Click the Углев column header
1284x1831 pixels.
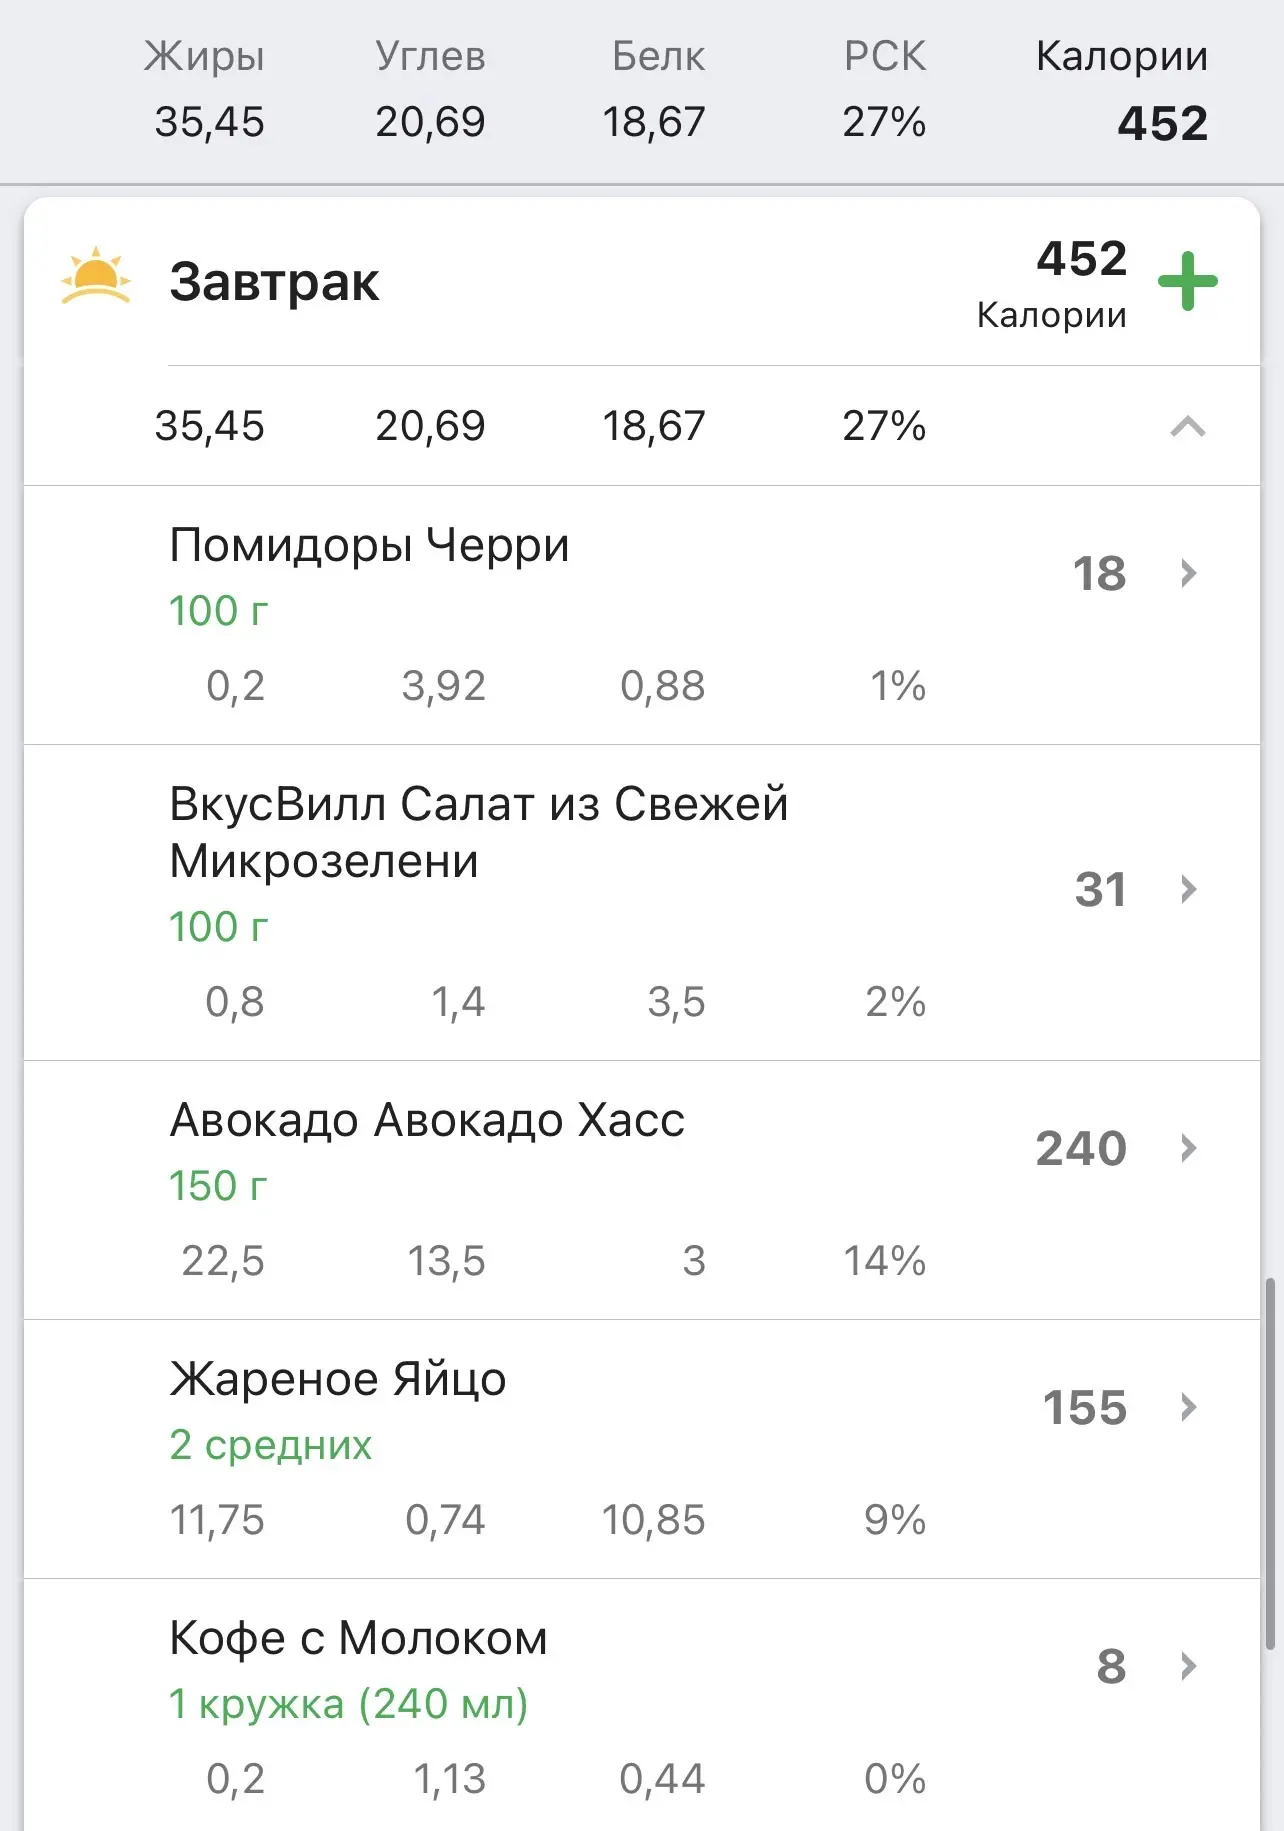430,57
